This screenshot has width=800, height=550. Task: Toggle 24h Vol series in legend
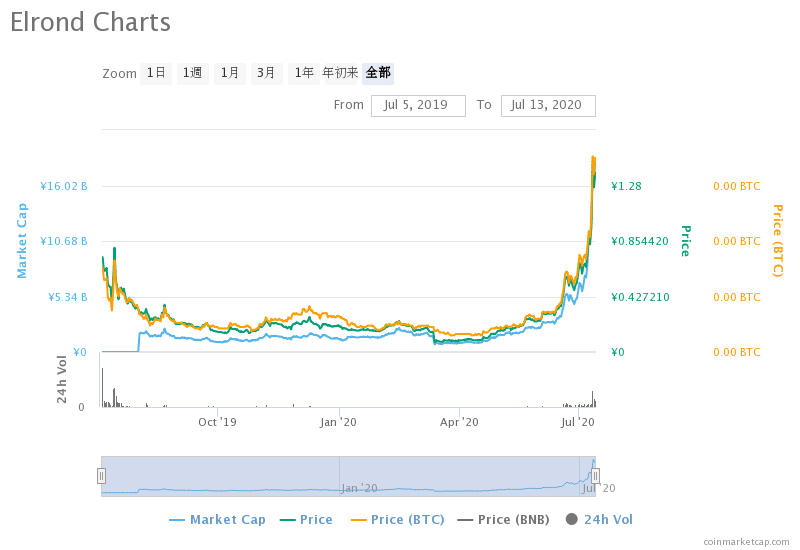(x=599, y=519)
